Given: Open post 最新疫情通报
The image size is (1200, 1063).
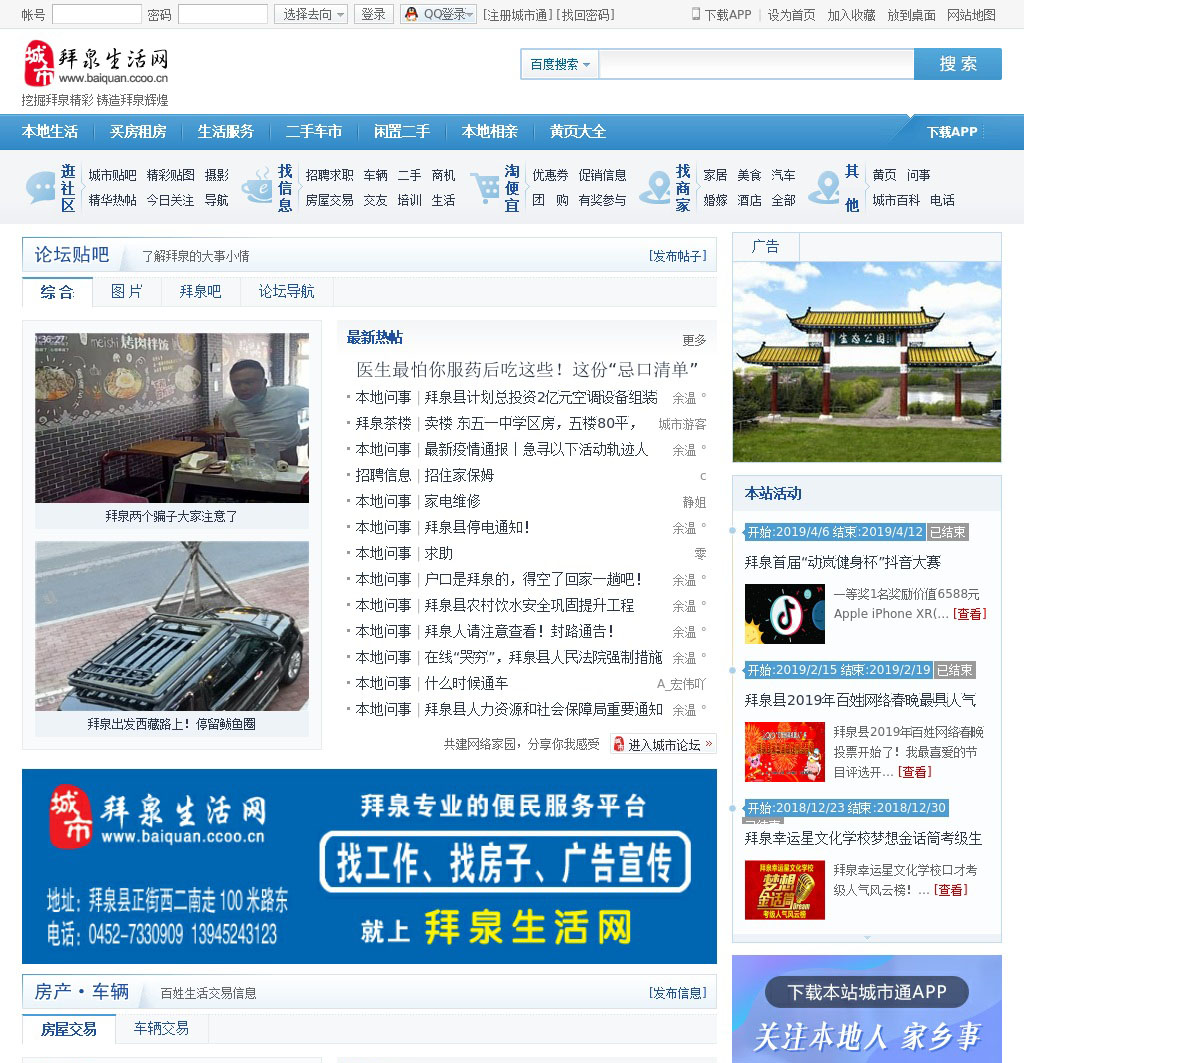Looking at the screenshot, I should (536, 449).
